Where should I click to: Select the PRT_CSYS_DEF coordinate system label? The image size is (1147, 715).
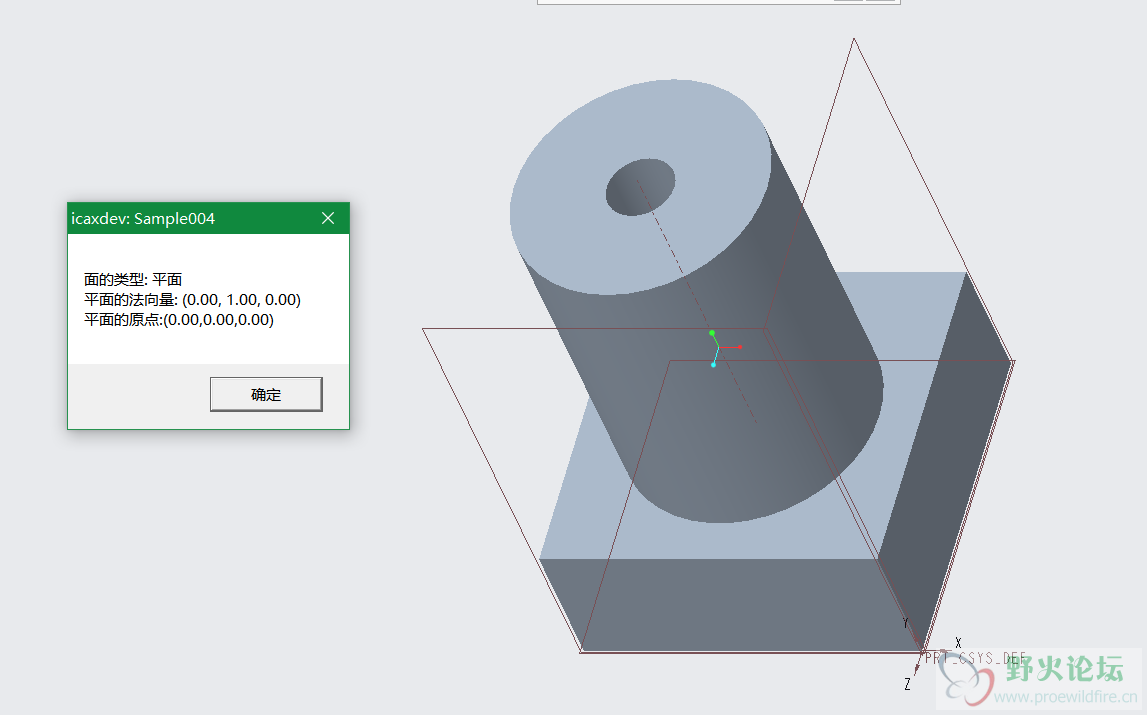tap(976, 658)
